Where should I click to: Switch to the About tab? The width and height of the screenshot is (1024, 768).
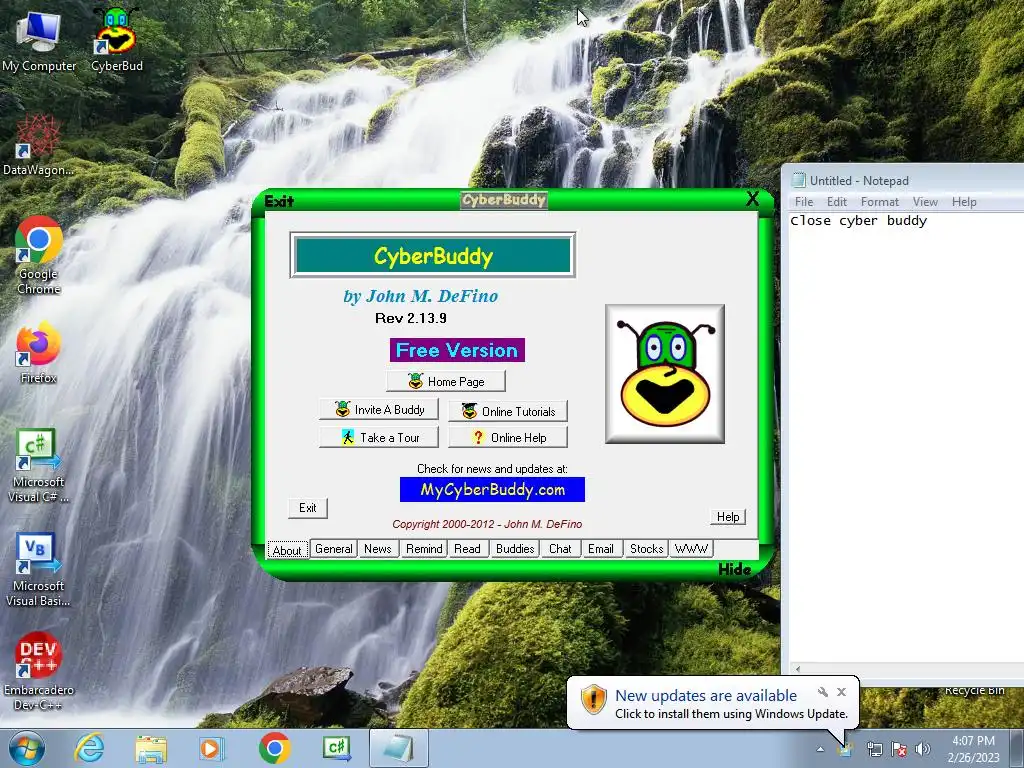[287, 550]
